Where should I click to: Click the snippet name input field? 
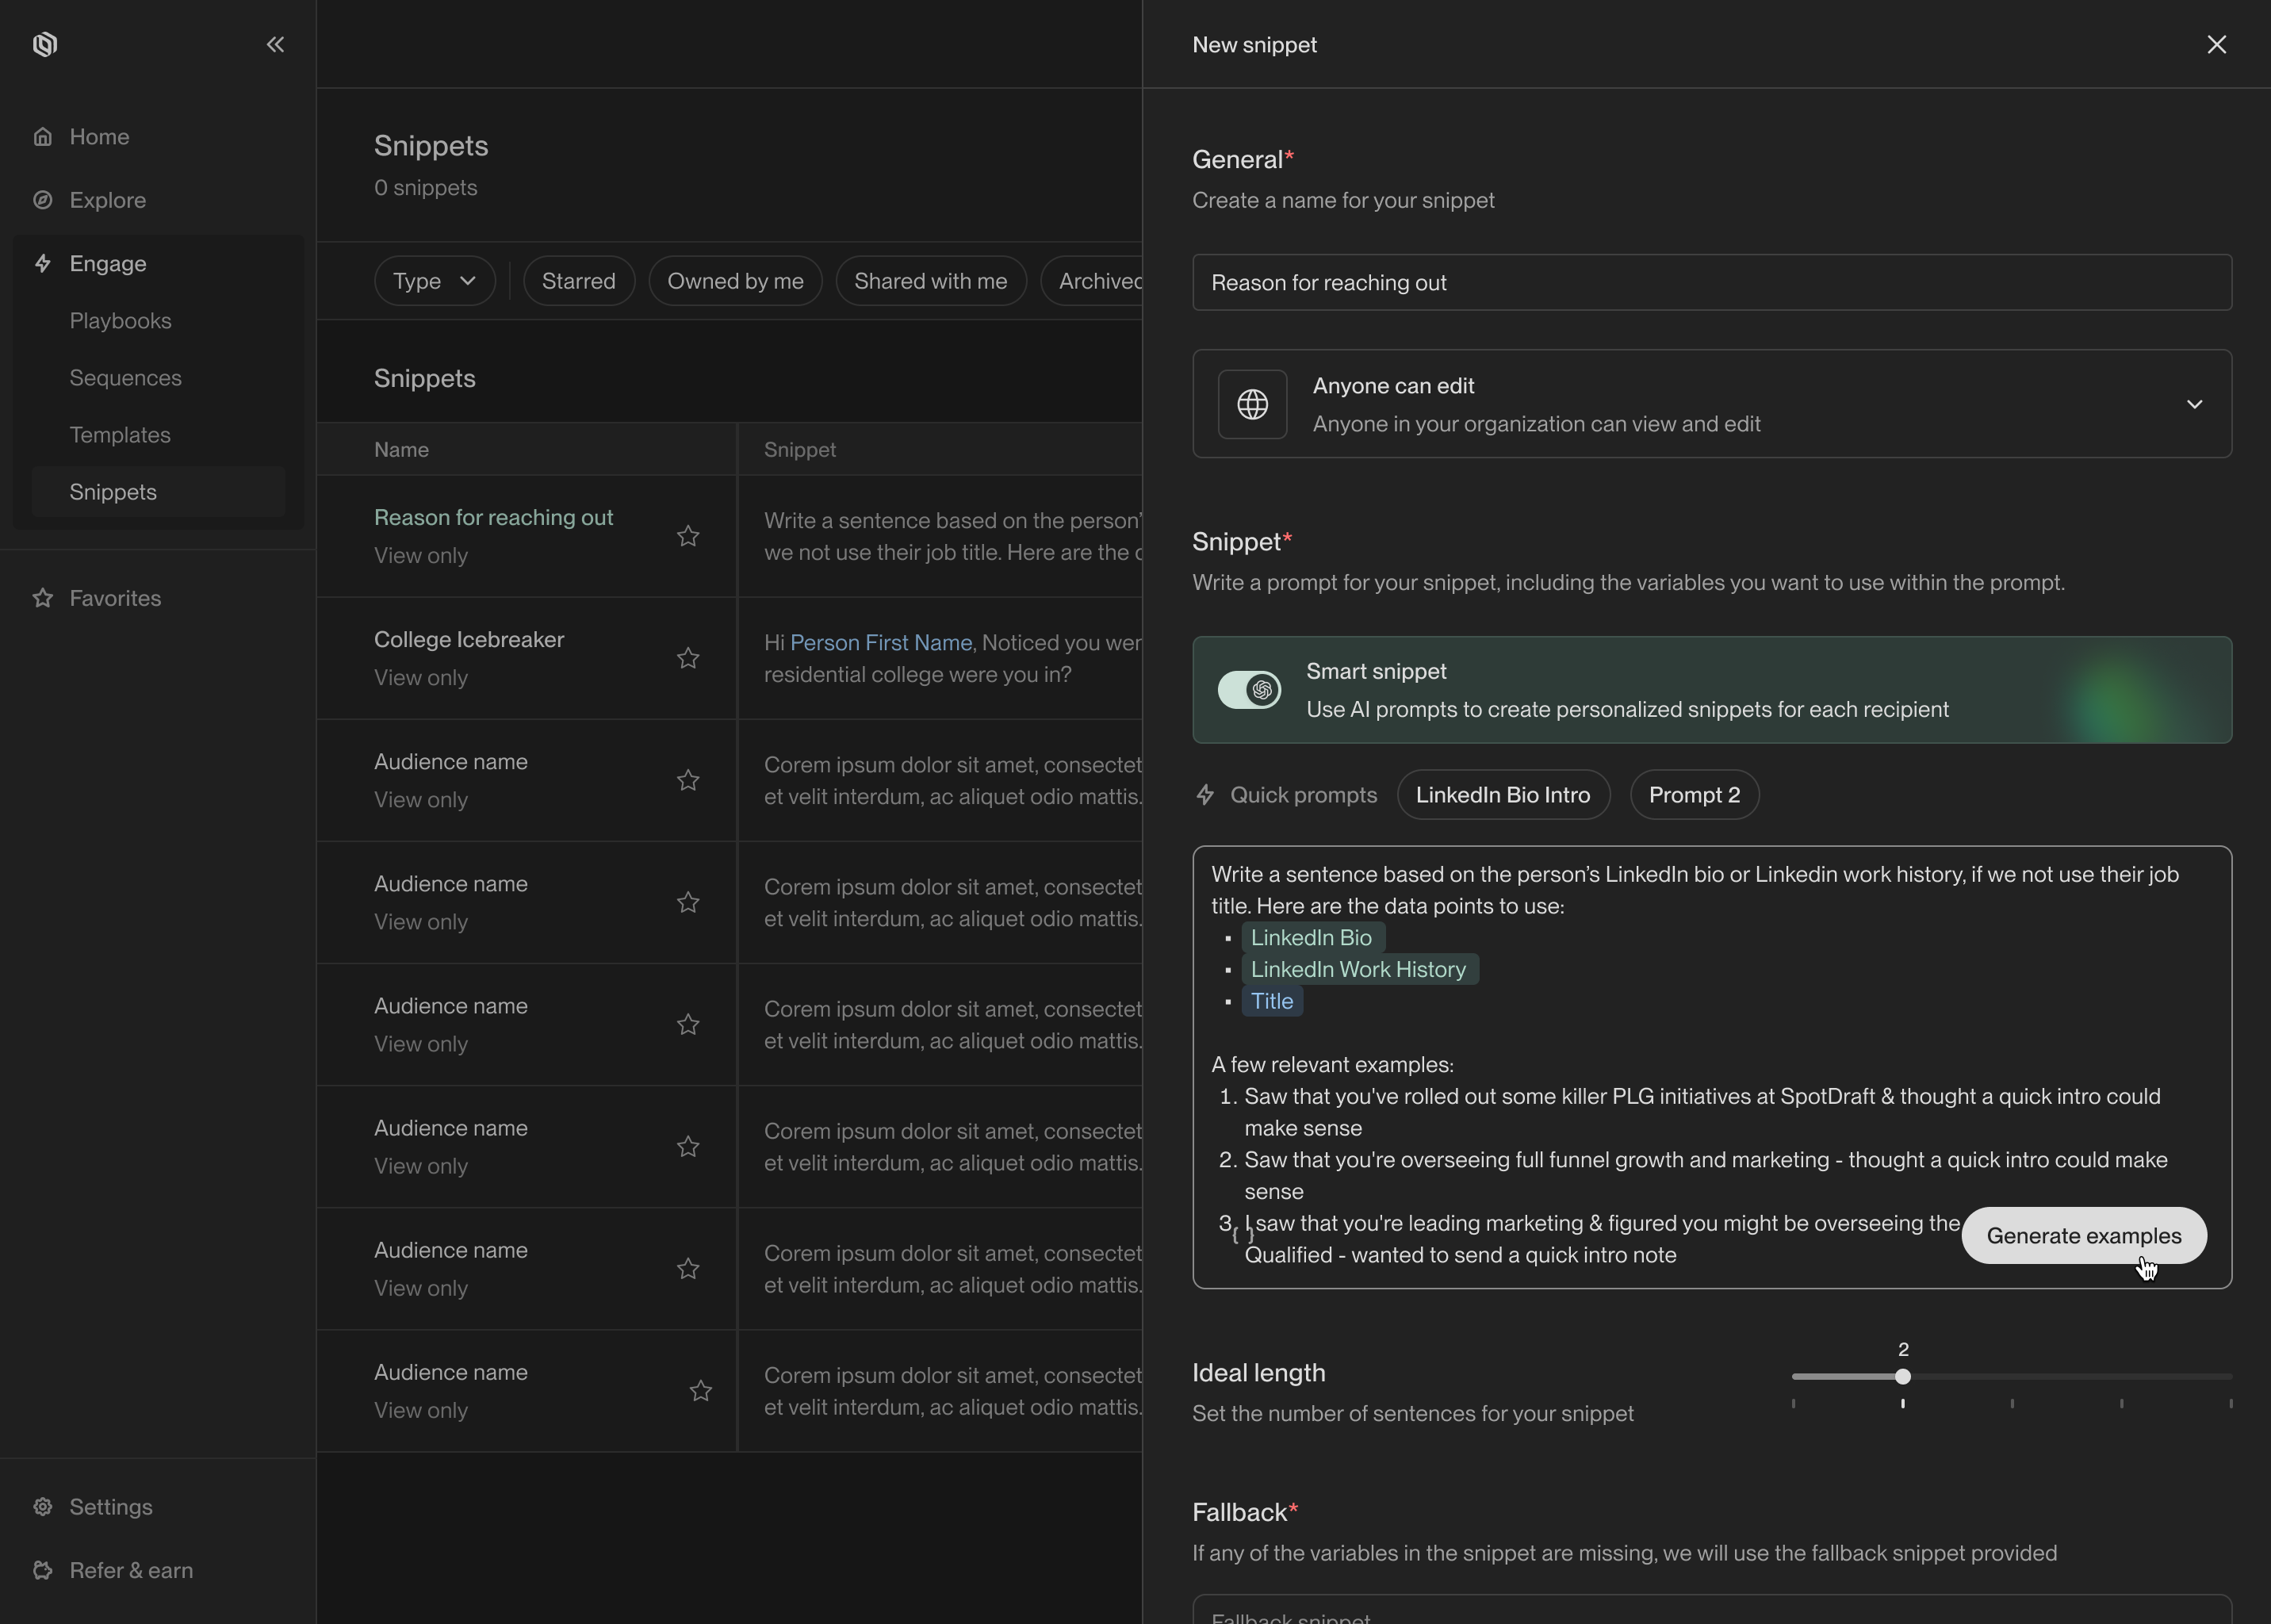(x=1711, y=282)
